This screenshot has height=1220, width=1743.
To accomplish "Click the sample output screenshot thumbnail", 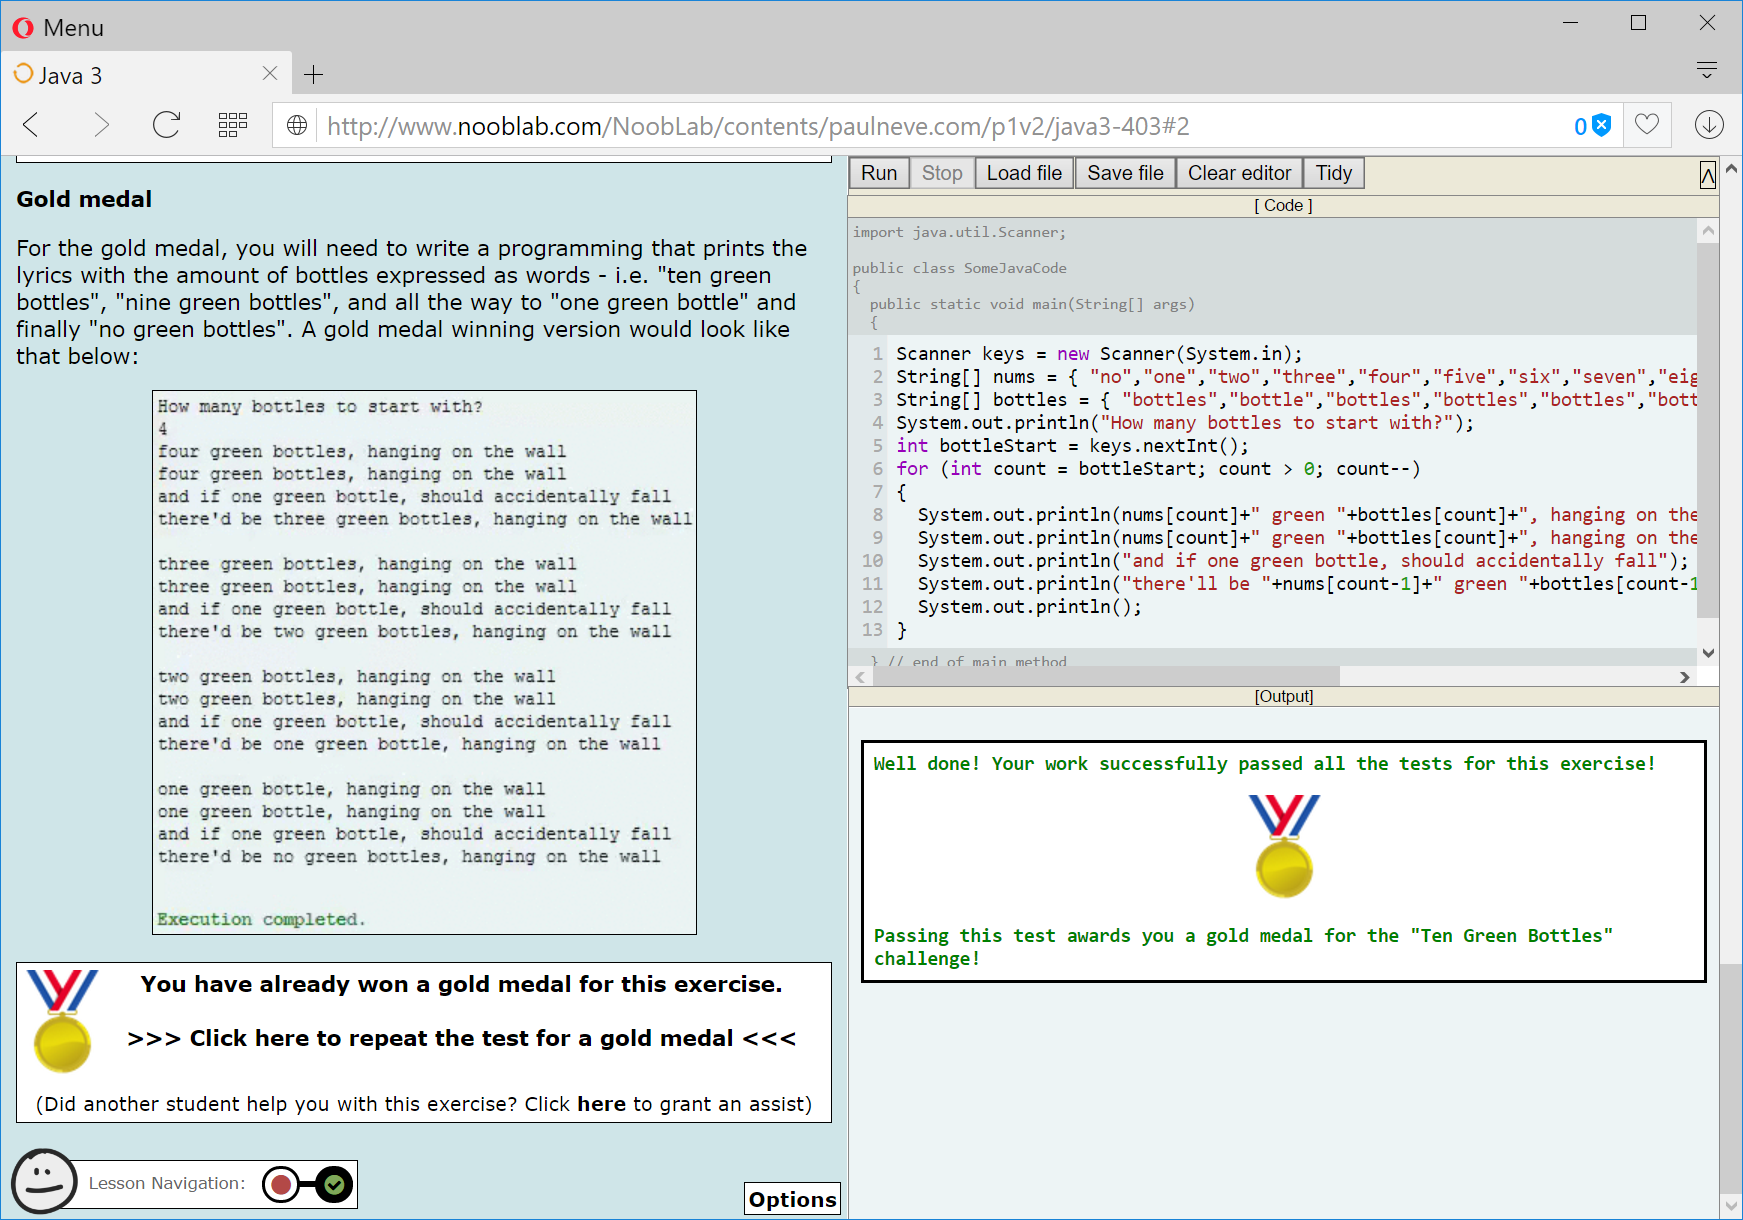I will click(424, 662).
